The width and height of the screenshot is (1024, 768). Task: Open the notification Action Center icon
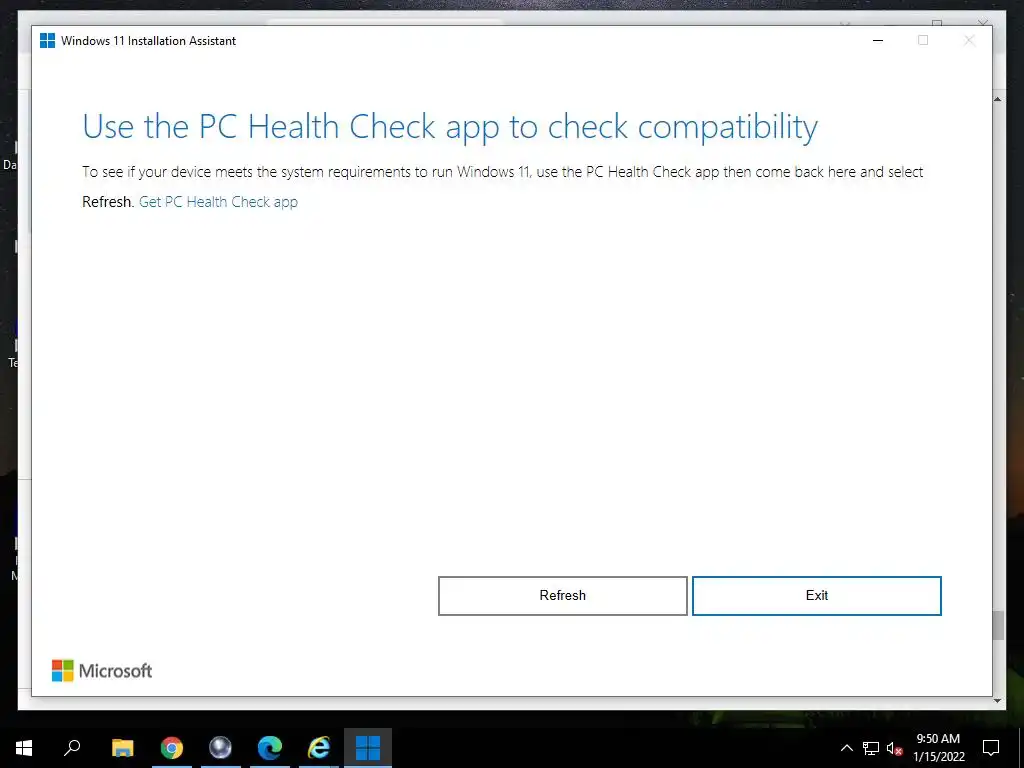click(991, 748)
